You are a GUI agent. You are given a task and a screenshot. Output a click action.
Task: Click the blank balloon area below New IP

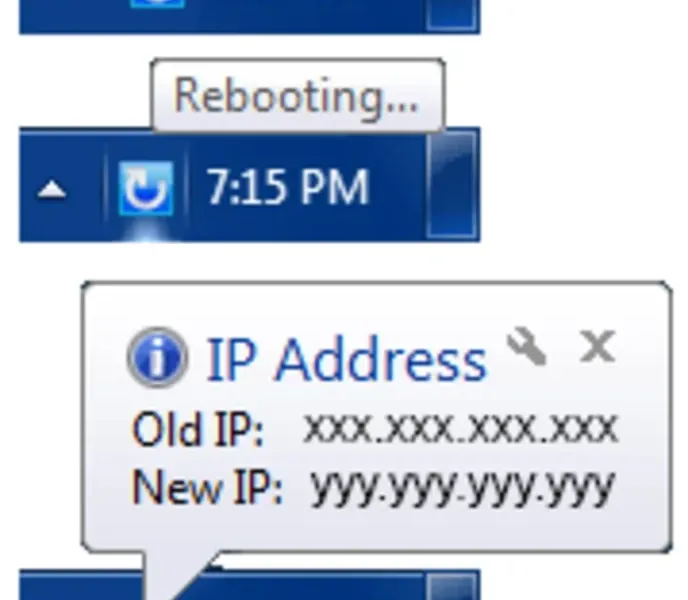[377, 529]
